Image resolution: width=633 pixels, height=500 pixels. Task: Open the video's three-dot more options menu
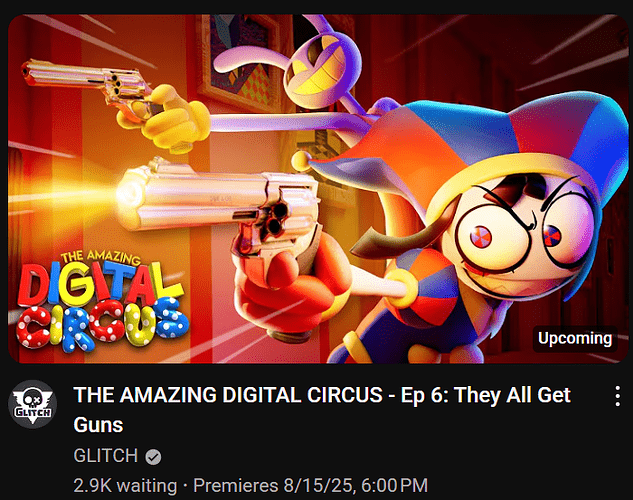point(617,395)
